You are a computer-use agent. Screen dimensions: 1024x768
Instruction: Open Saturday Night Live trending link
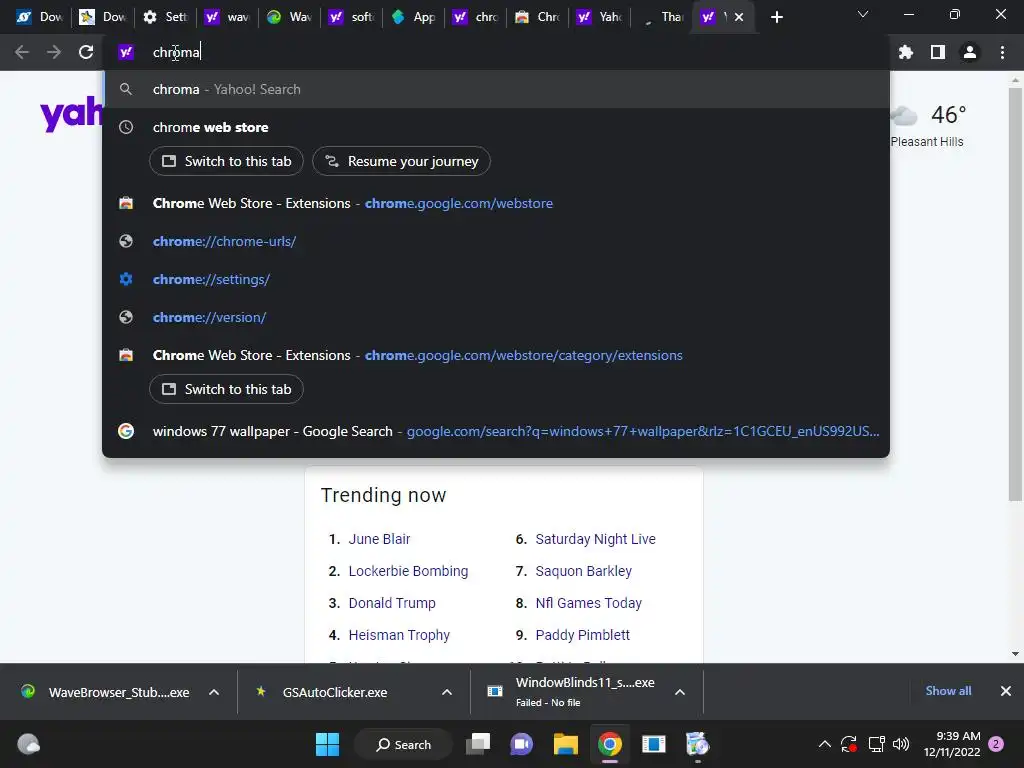[596, 539]
